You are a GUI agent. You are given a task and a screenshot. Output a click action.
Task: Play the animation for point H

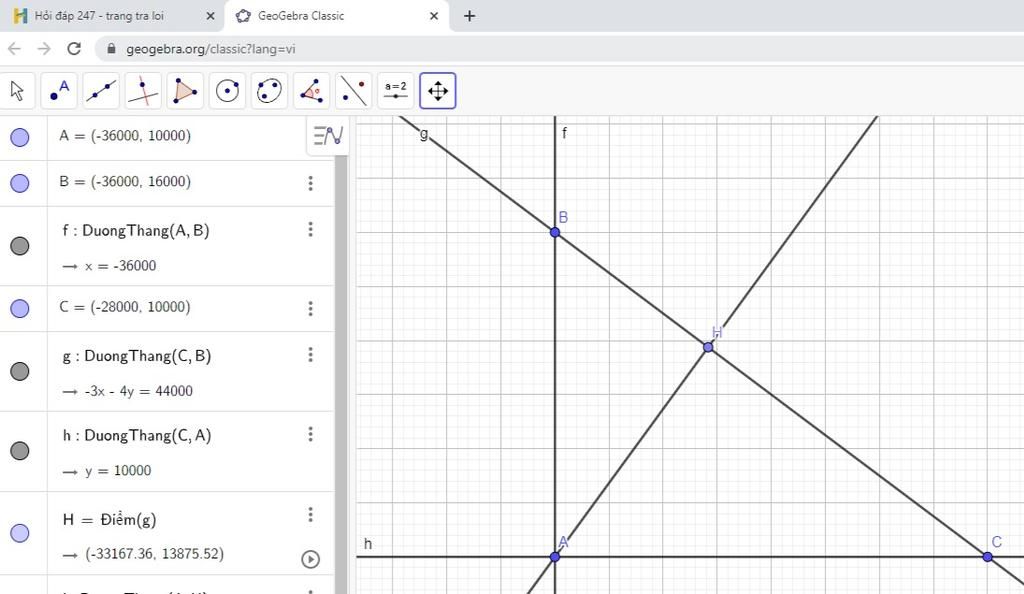(x=311, y=559)
